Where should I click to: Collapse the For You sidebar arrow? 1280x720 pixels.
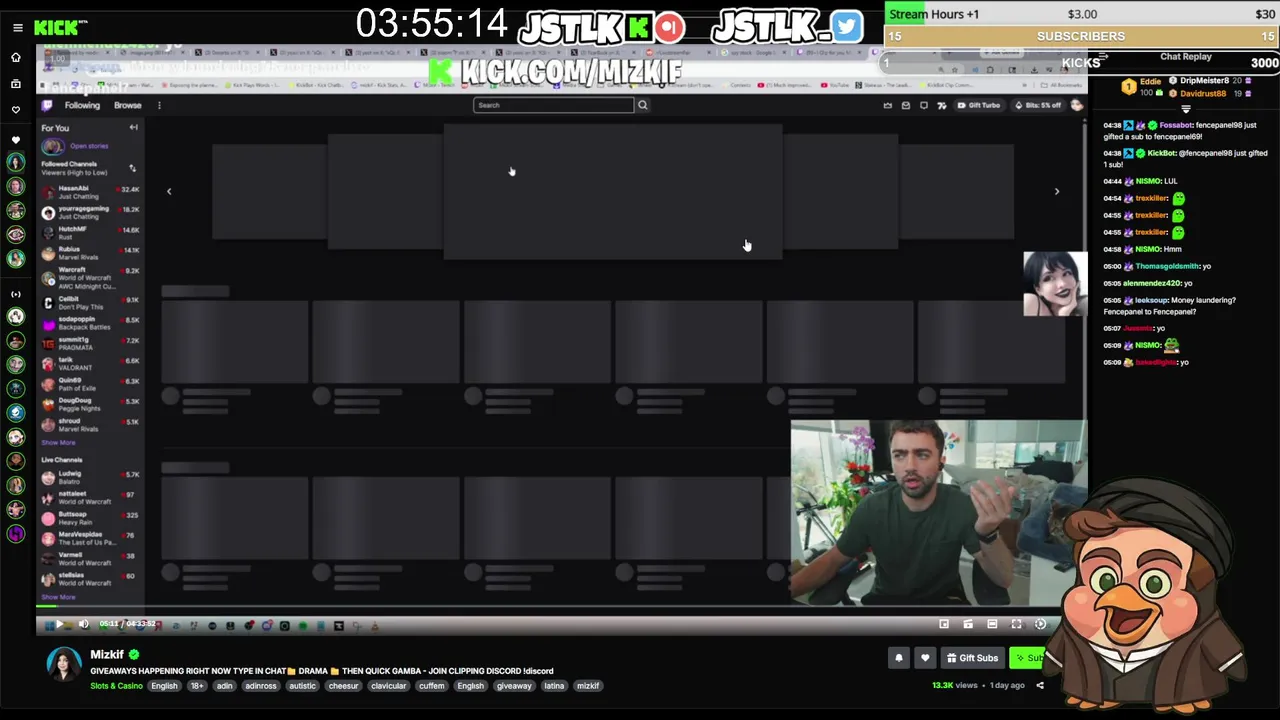click(x=133, y=127)
